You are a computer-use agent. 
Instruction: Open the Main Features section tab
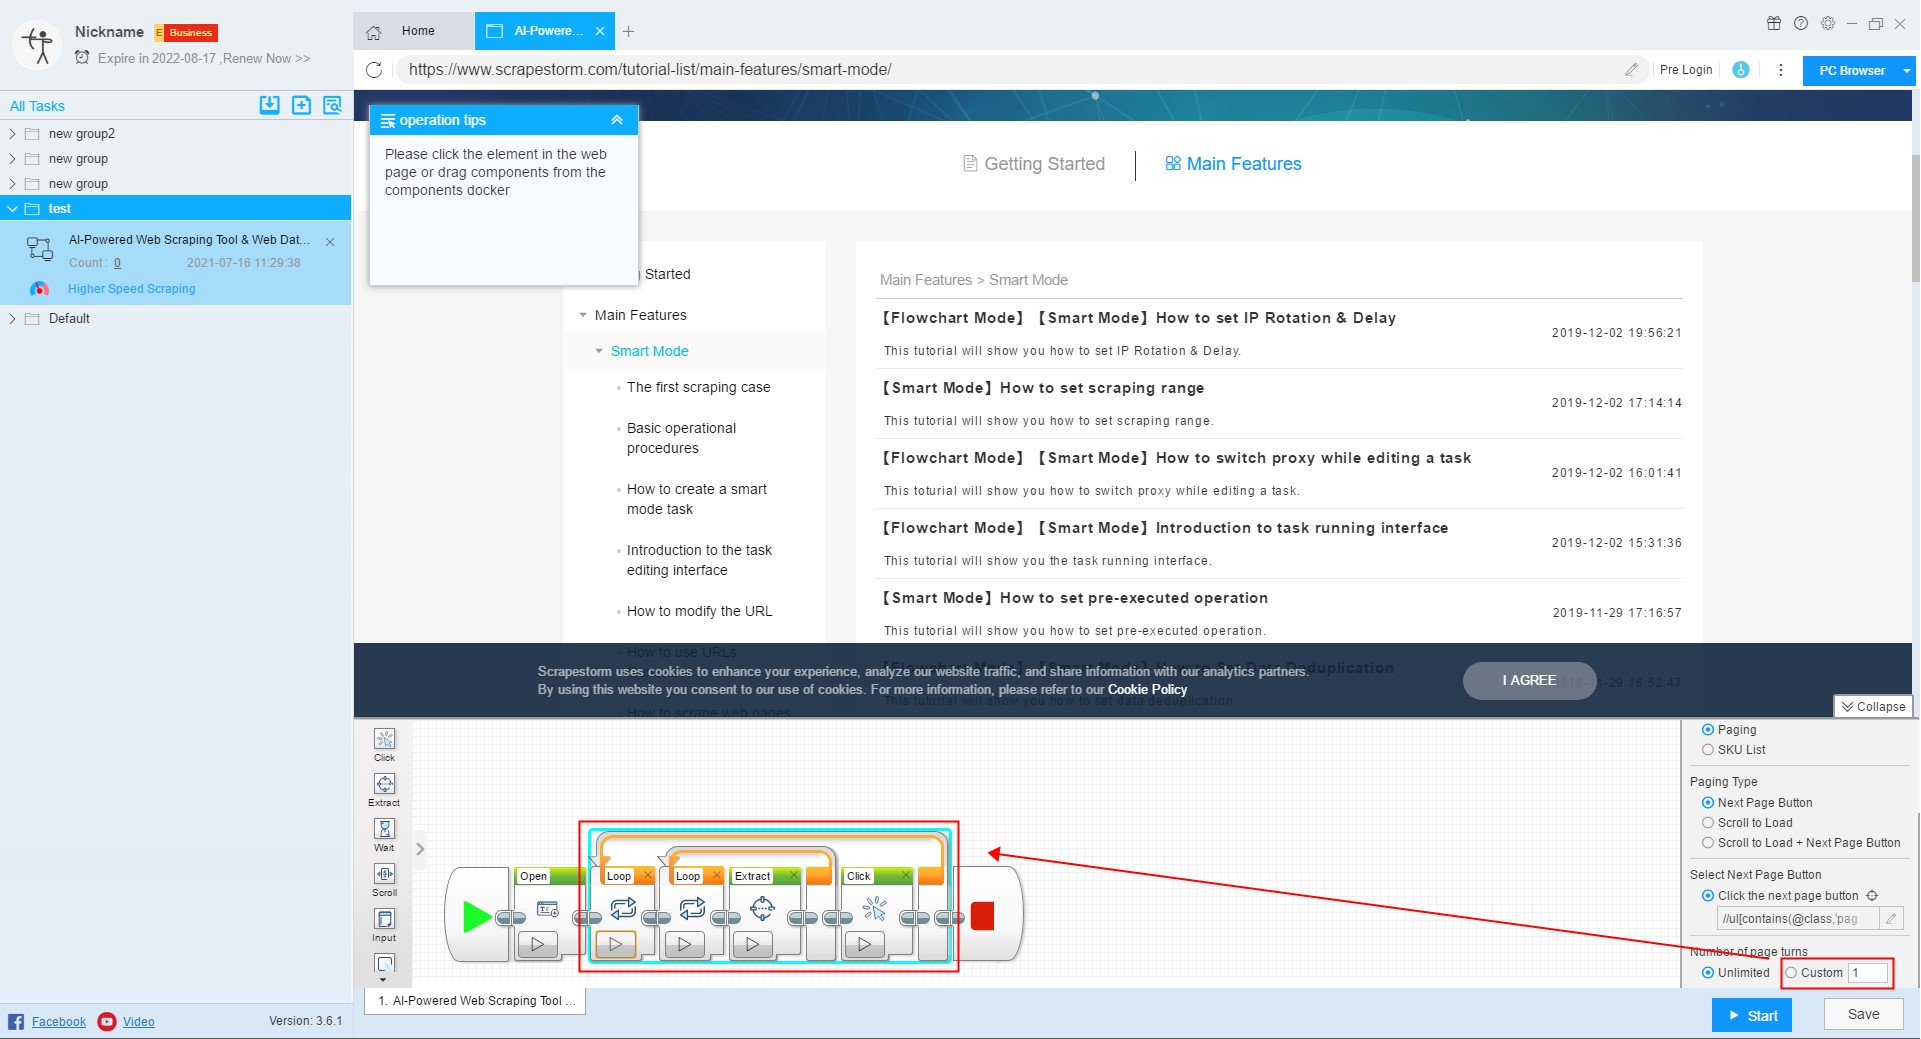(x=1233, y=164)
